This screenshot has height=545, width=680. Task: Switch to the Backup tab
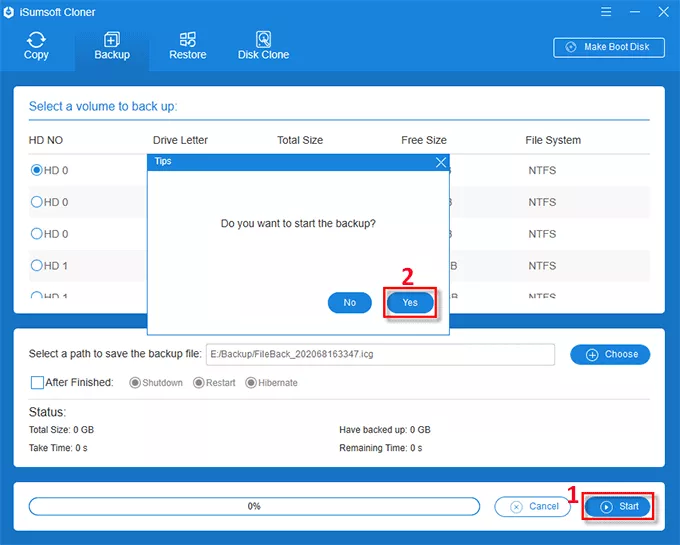[x=111, y=46]
